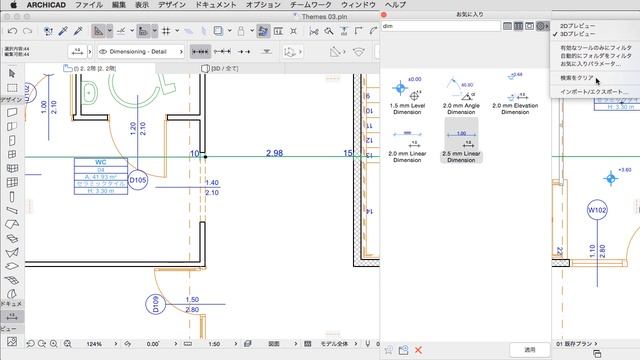Open the ファイル menu
The image size is (640, 360).
[89, 5]
